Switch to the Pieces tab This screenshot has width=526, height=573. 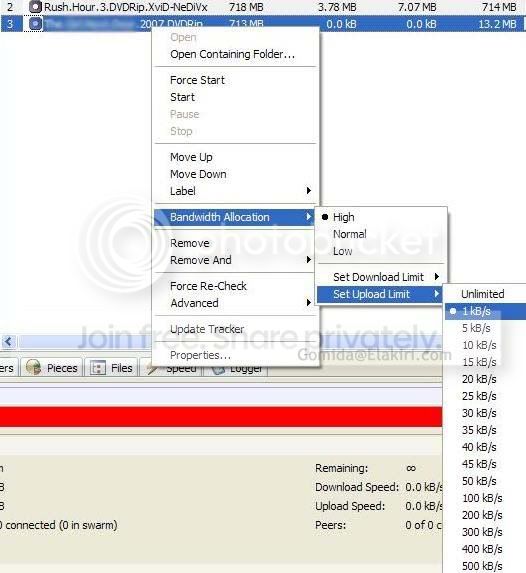52,368
